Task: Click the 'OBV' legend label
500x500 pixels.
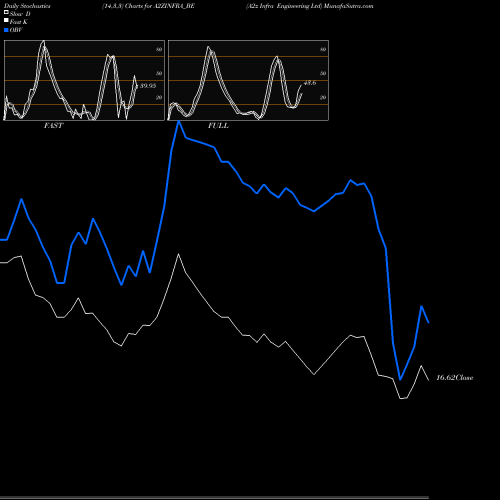Action: click(x=16, y=30)
